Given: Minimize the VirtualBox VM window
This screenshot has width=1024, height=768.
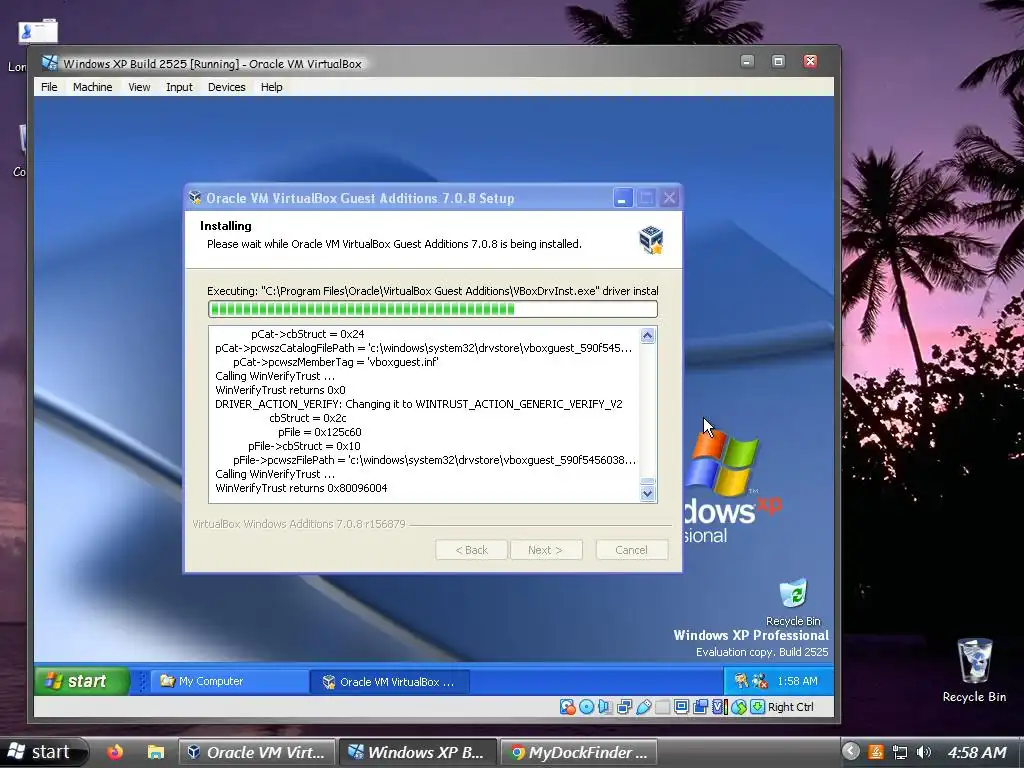Looking at the screenshot, I should click(x=748, y=61).
